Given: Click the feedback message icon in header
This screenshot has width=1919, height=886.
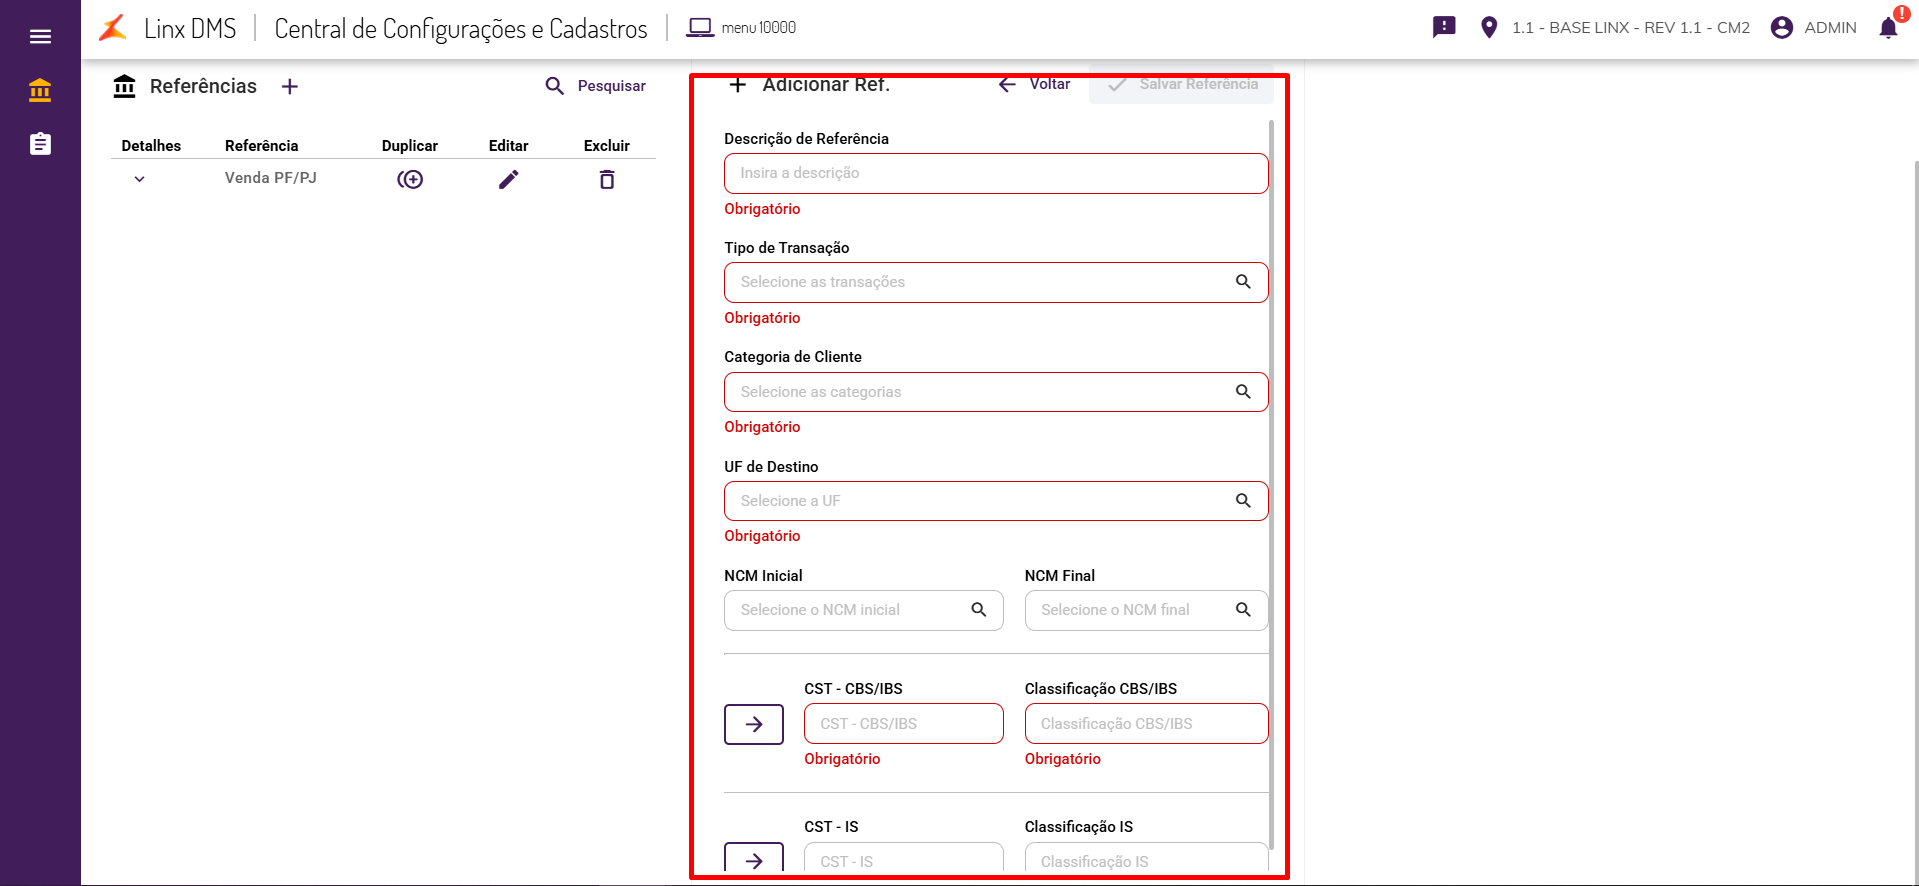Looking at the screenshot, I should pos(1444,28).
